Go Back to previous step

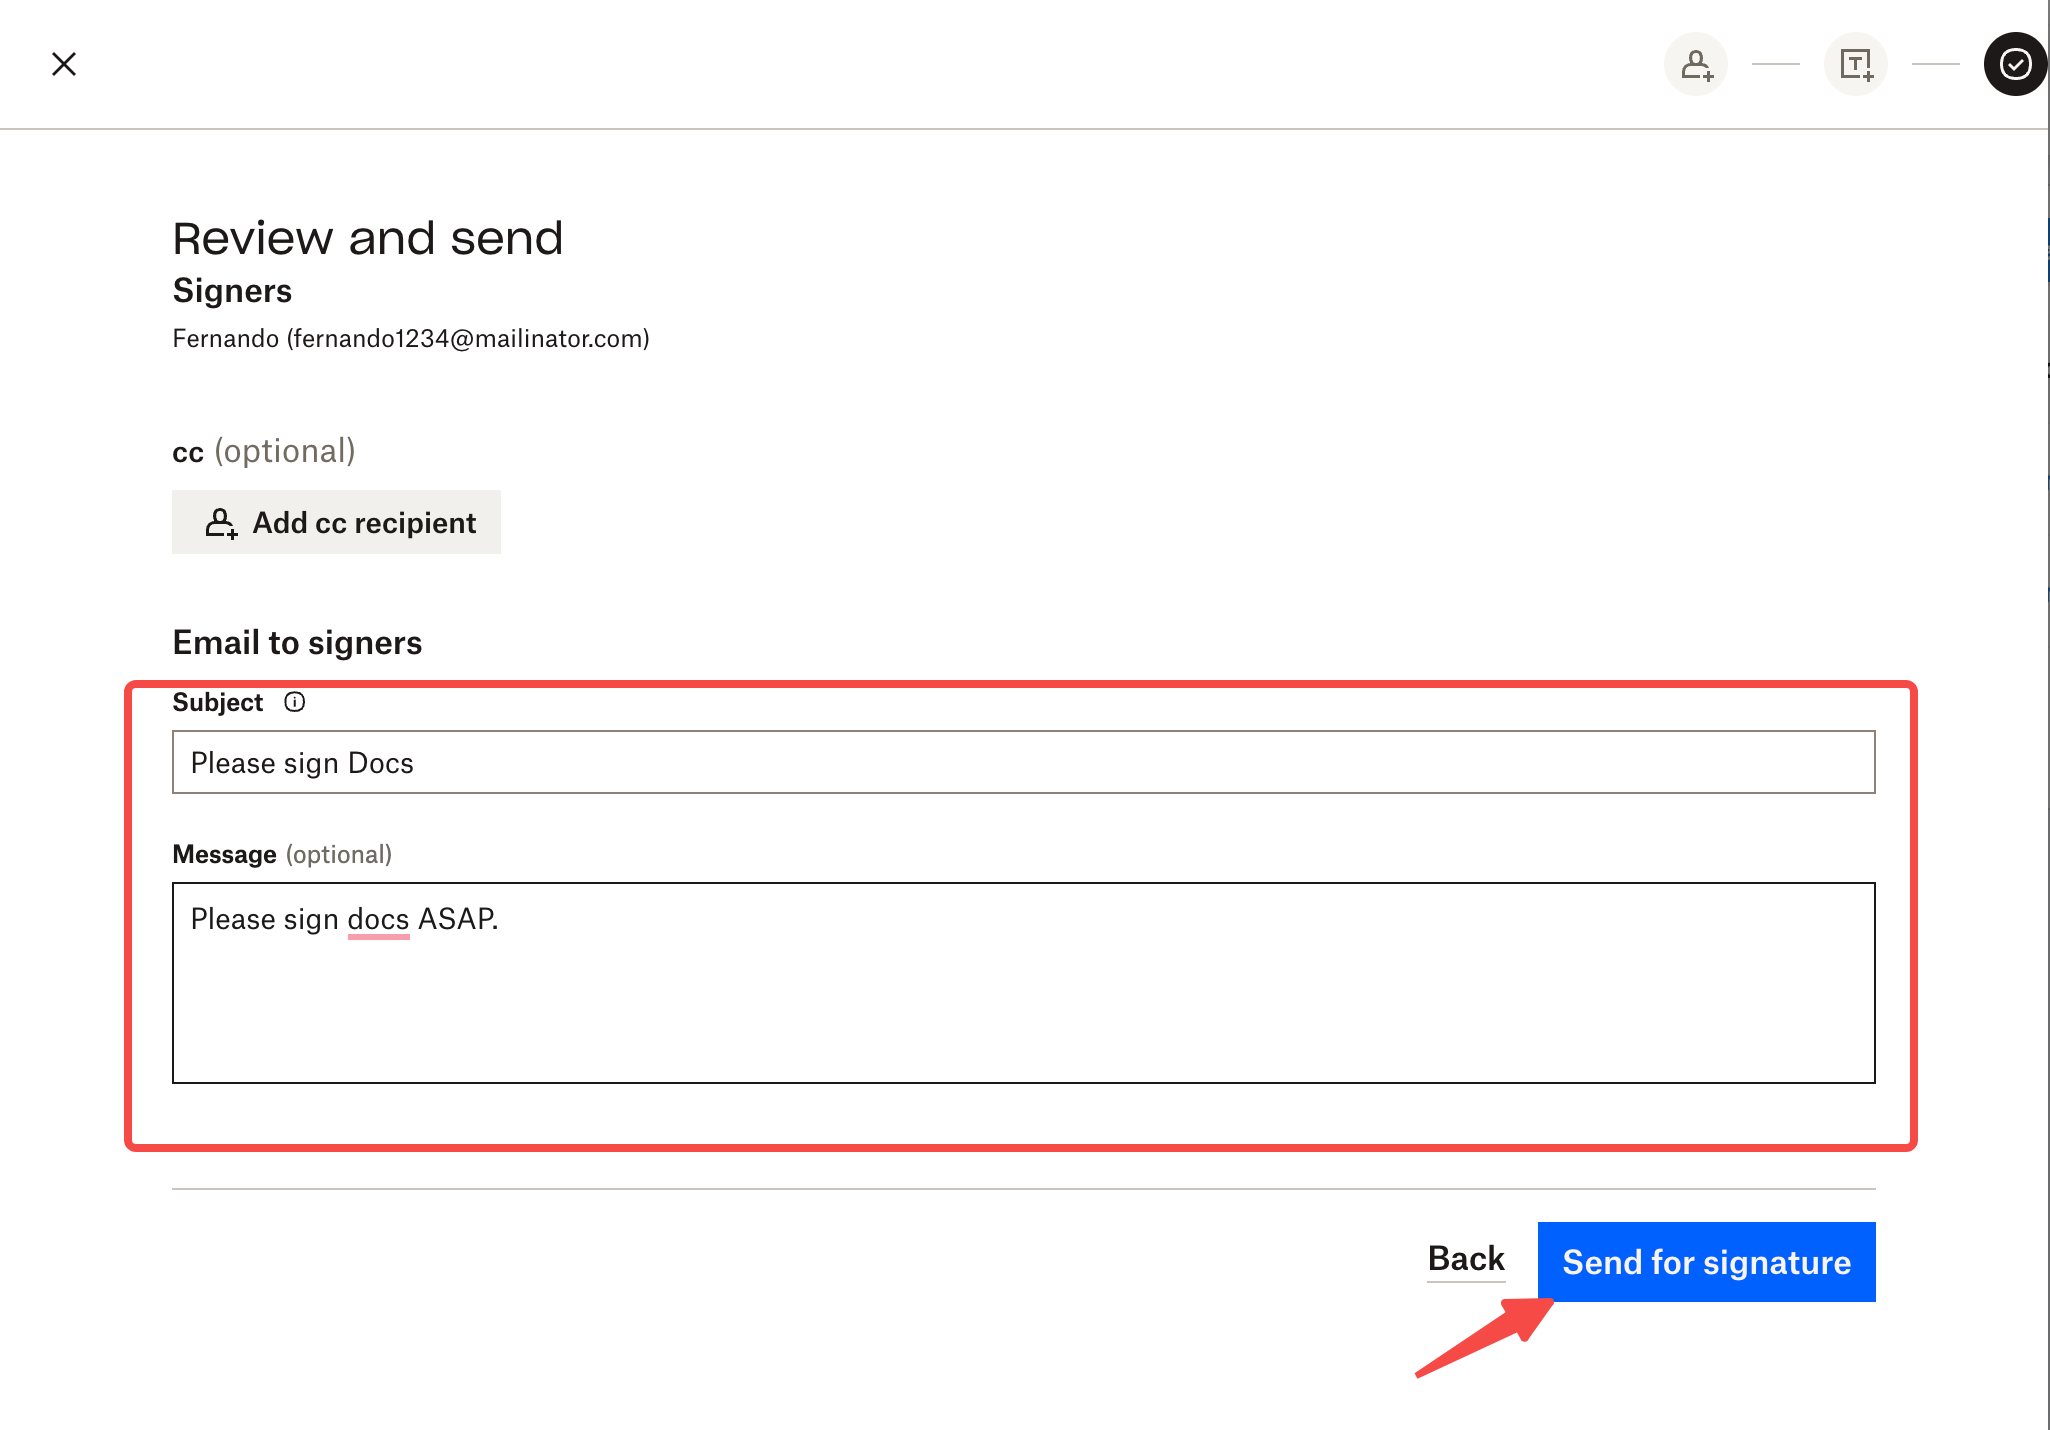pos(1465,1258)
